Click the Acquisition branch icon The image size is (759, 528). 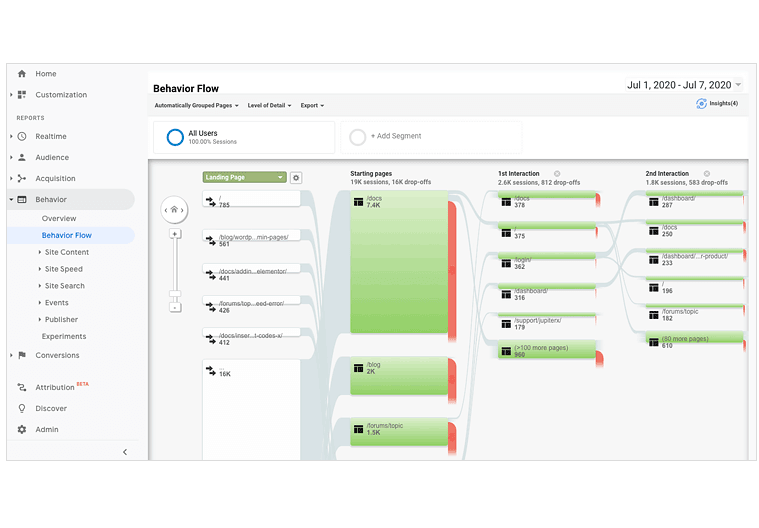(x=22, y=179)
